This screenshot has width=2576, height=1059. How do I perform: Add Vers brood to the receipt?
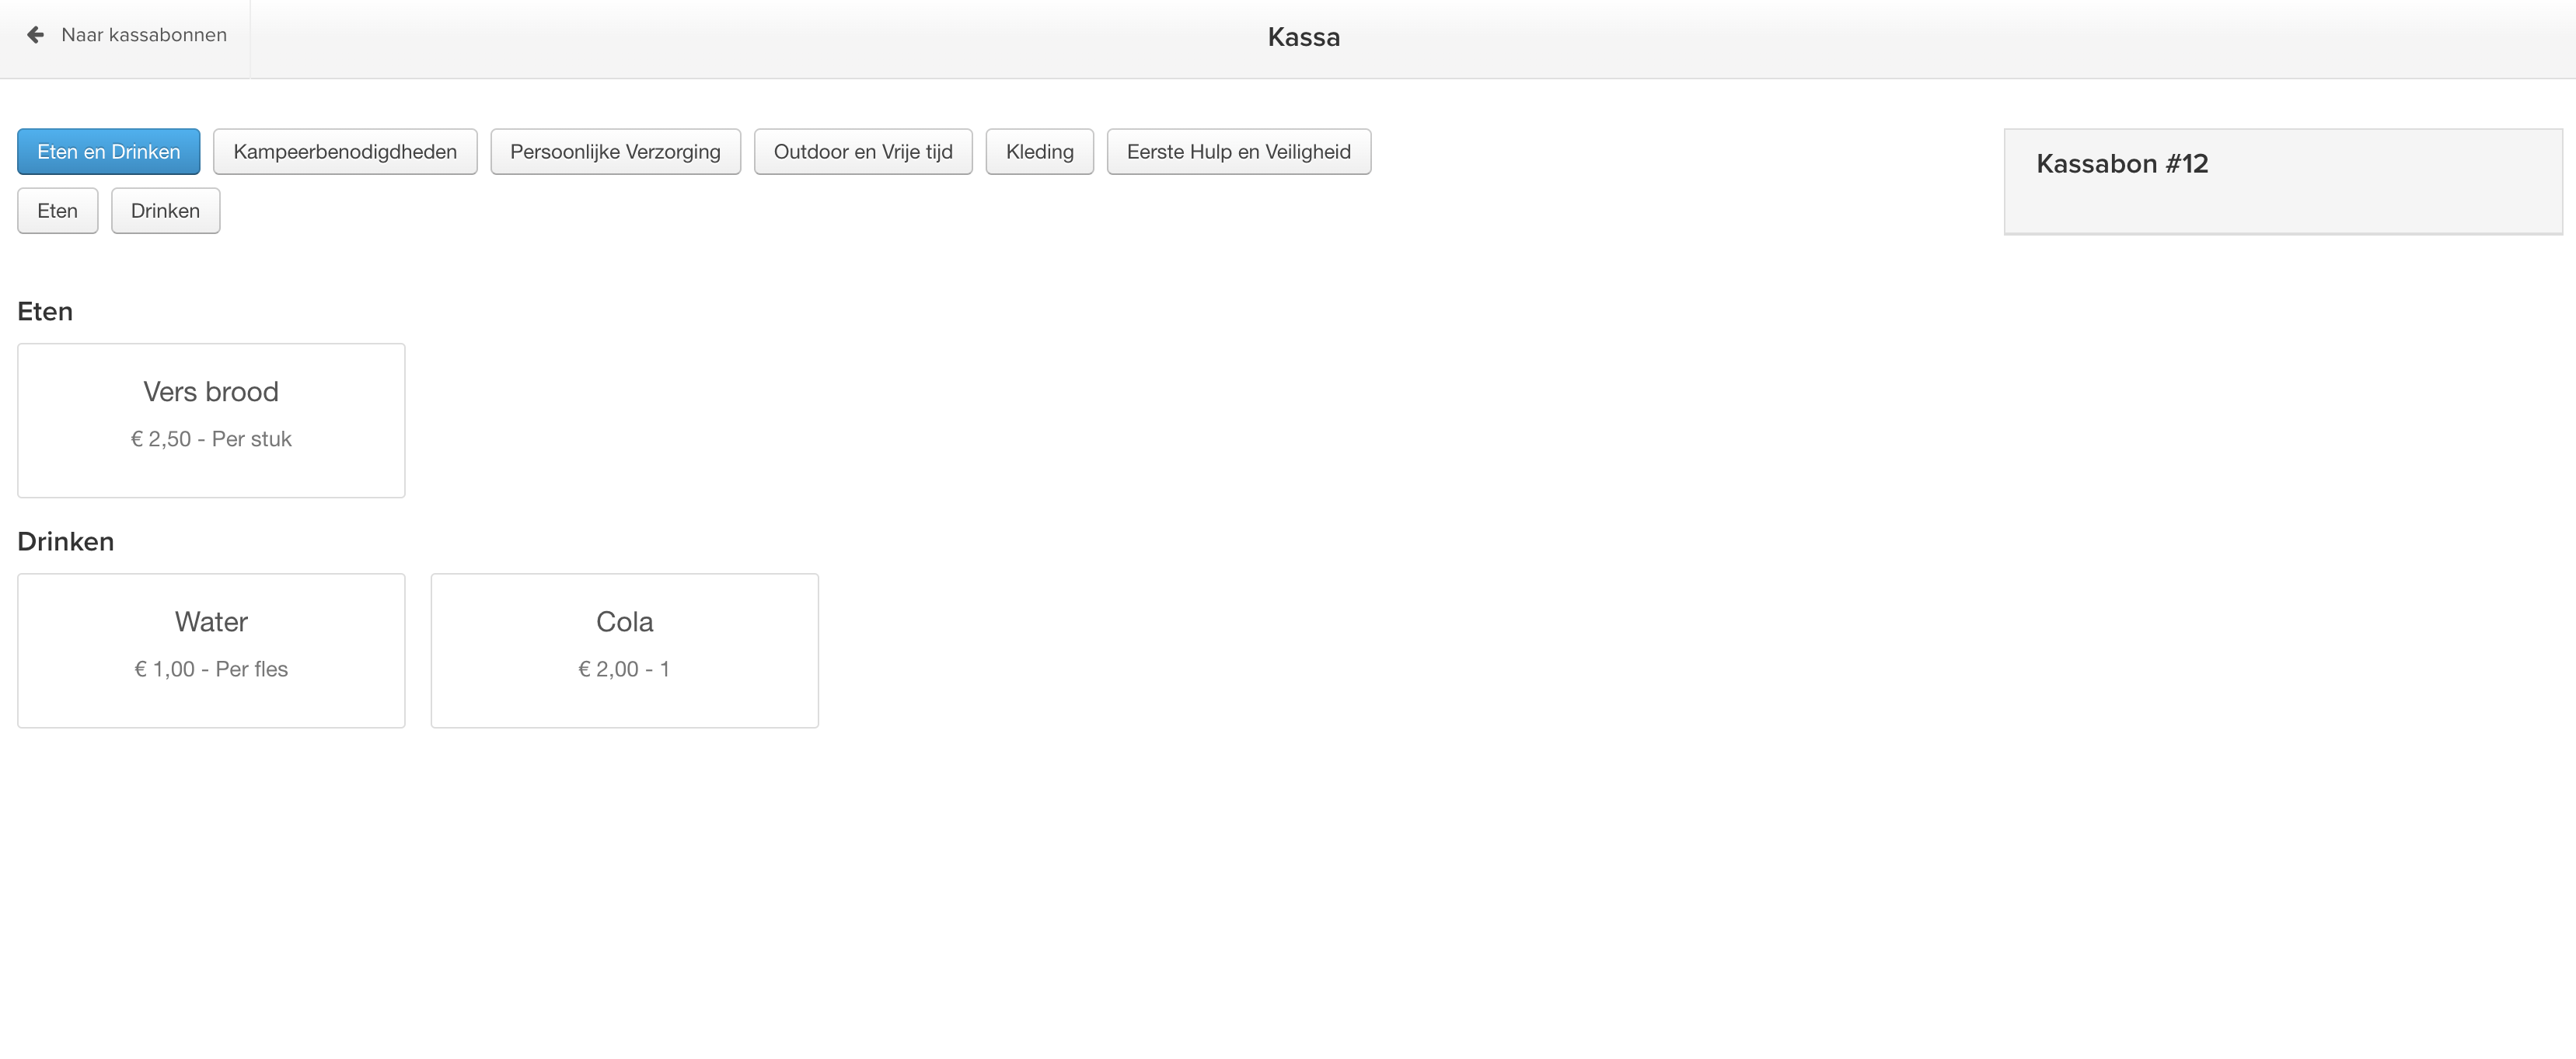pyautogui.click(x=211, y=421)
